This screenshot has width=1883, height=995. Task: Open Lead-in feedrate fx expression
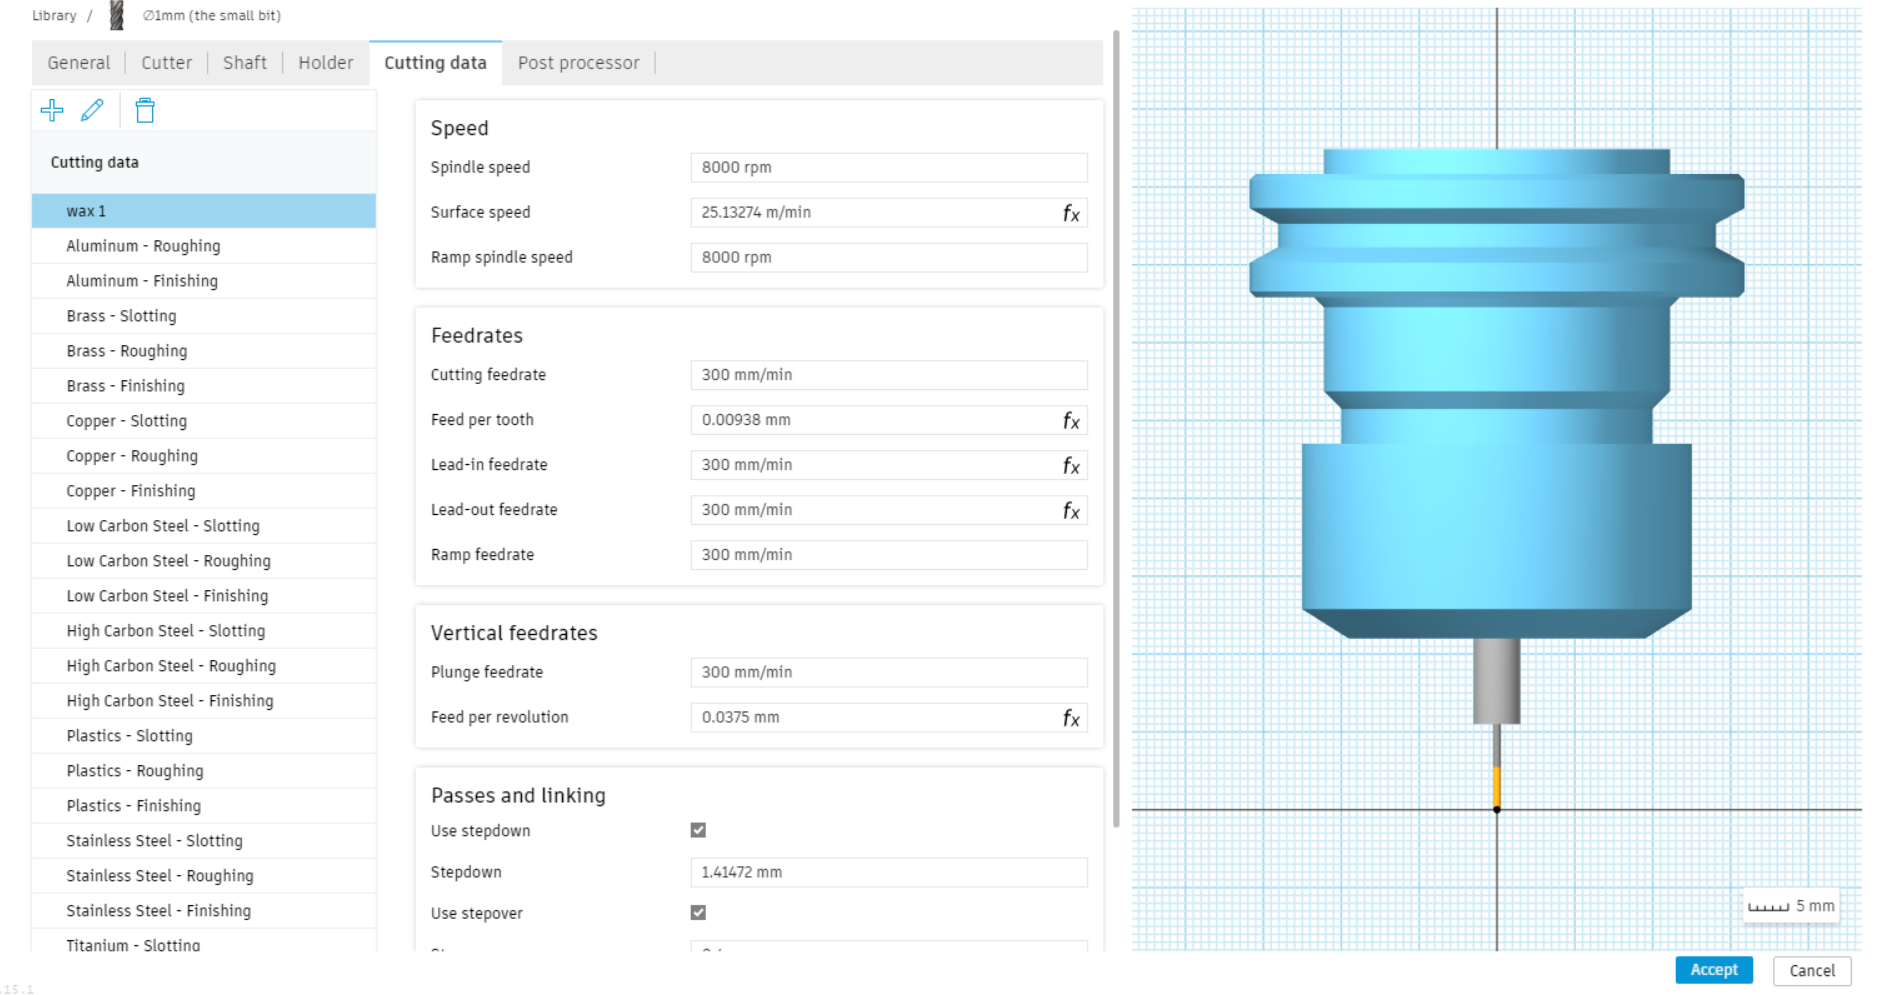tap(1071, 466)
